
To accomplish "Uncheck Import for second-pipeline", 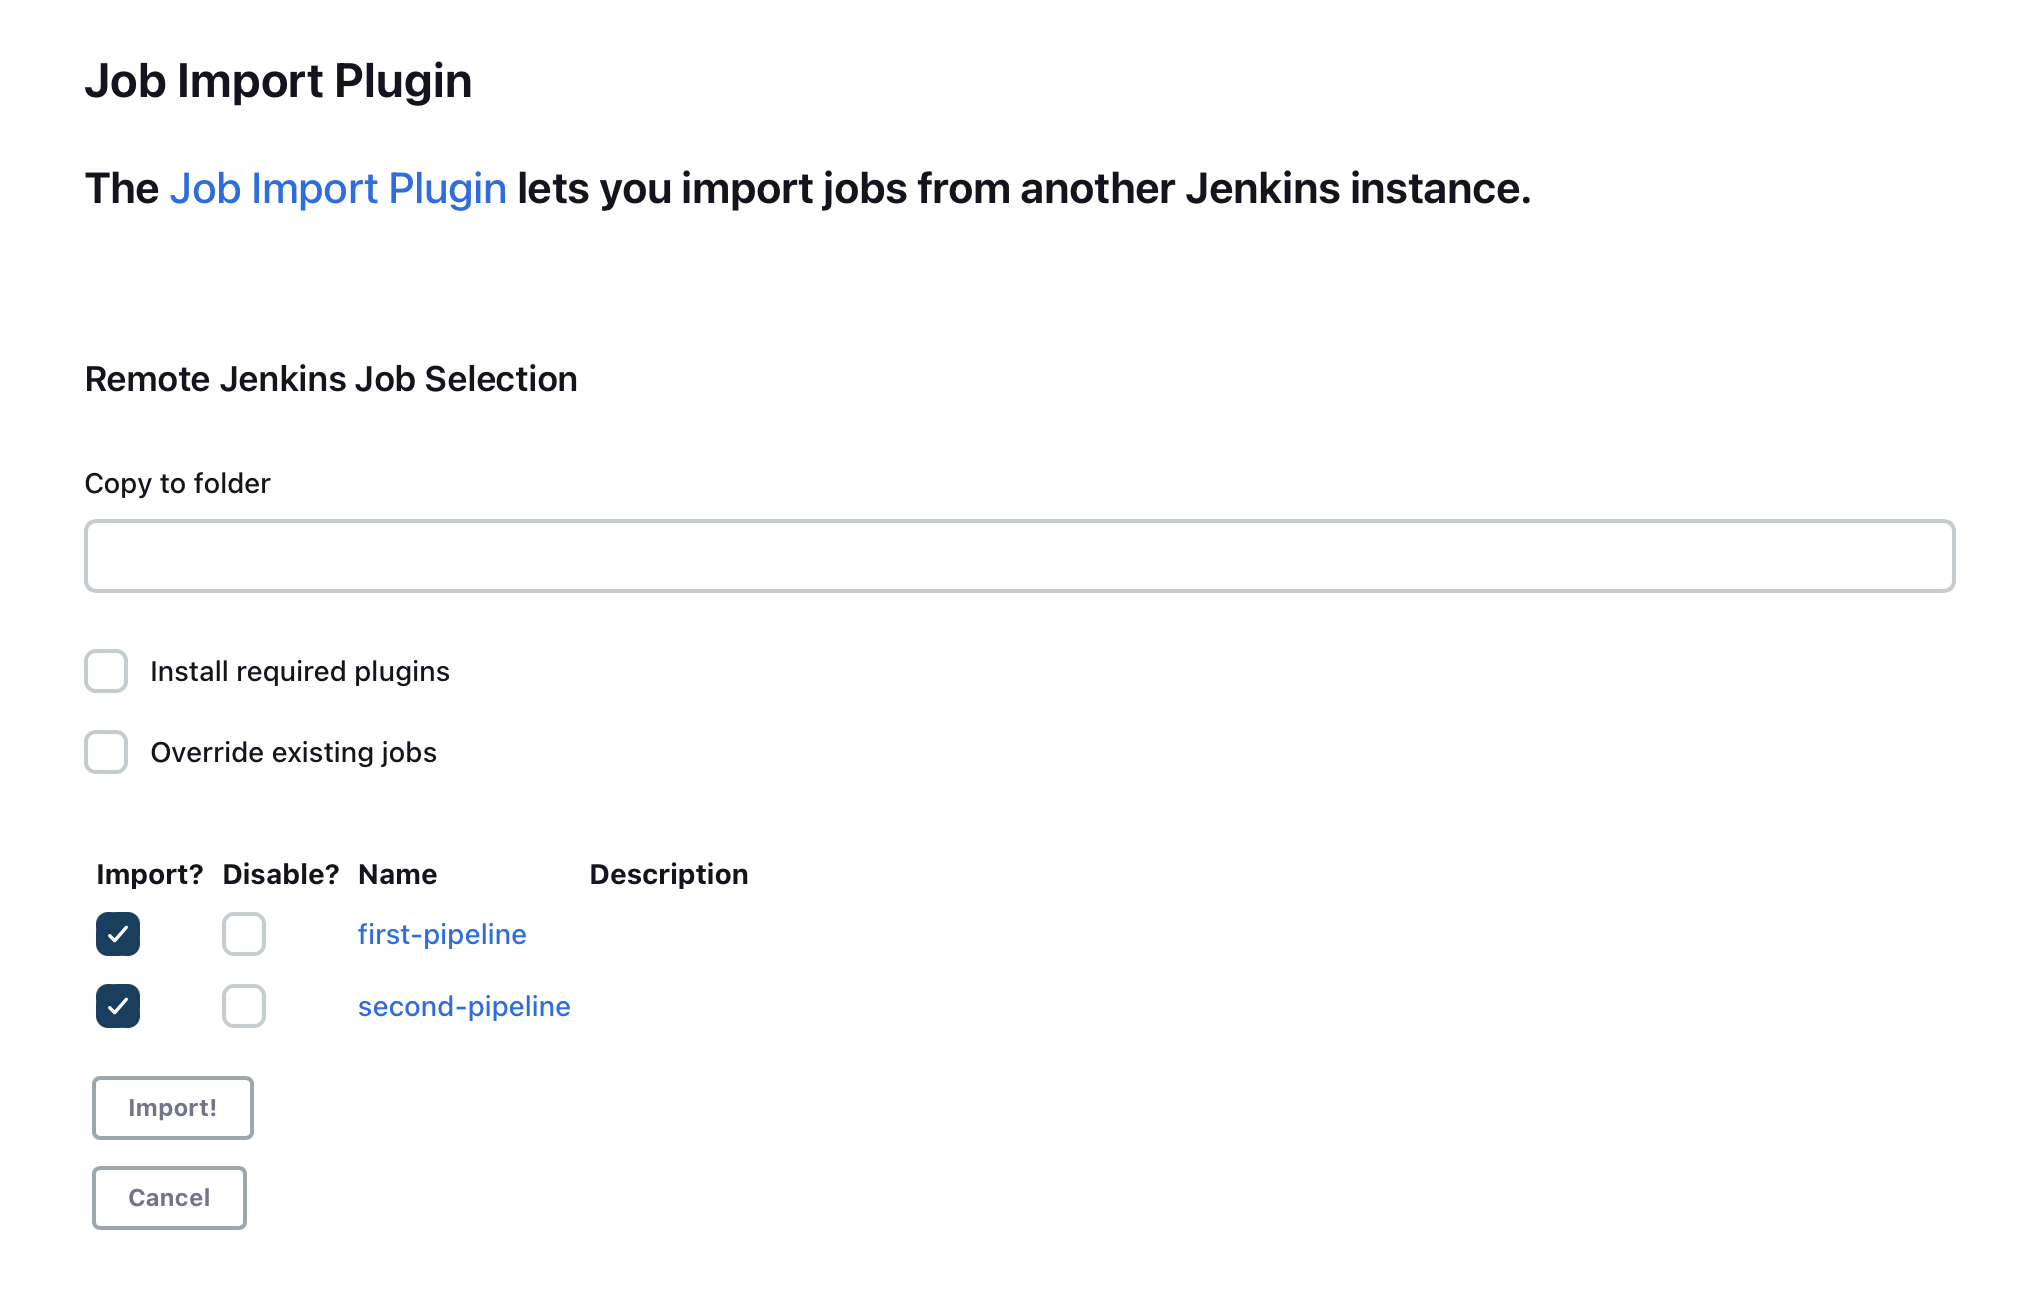I will (118, 1006).
